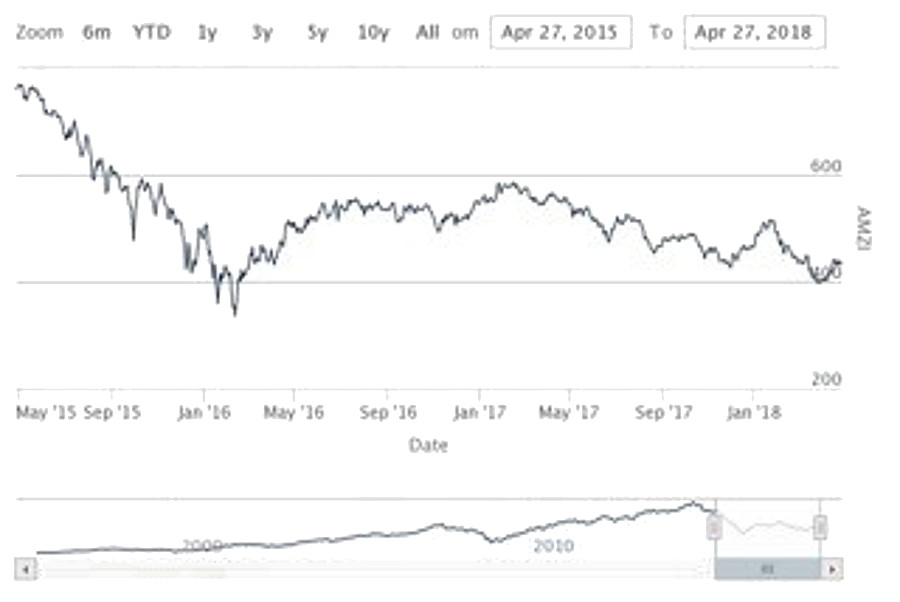Edit the To date field
Image resolution: width=900 pixels, height=602 pixels.
point(755,32)
